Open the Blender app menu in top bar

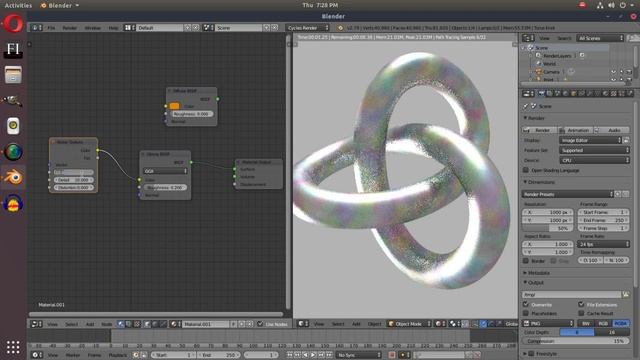[x=60, y=5]
